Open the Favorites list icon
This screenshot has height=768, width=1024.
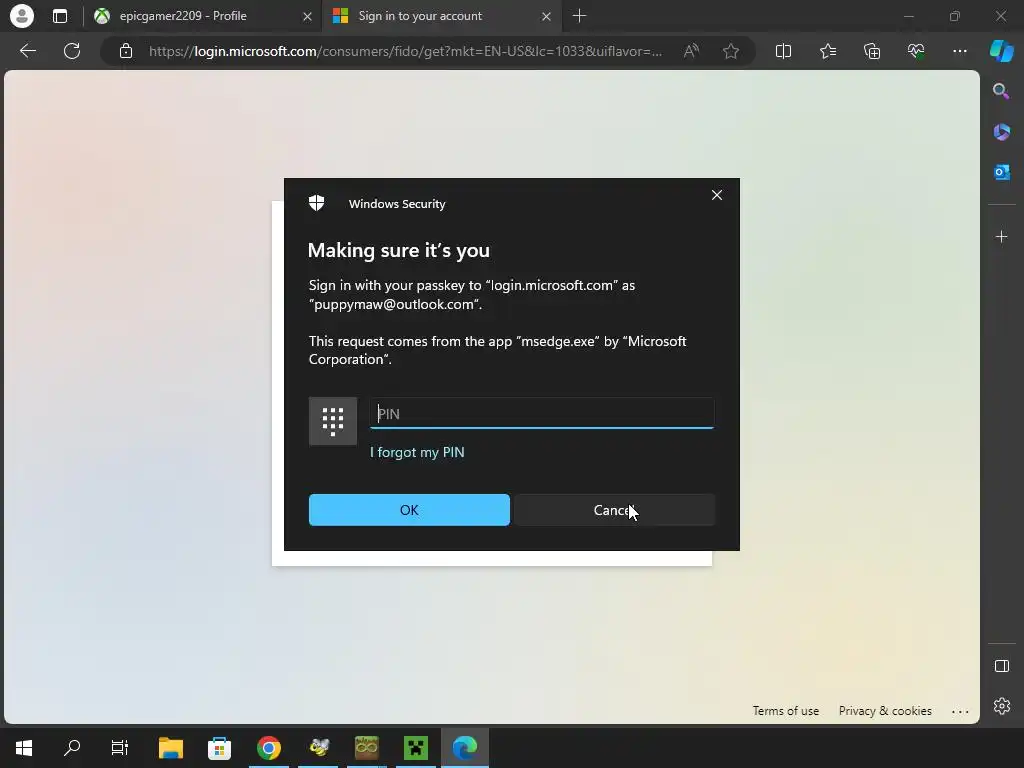tap(827, 51)
